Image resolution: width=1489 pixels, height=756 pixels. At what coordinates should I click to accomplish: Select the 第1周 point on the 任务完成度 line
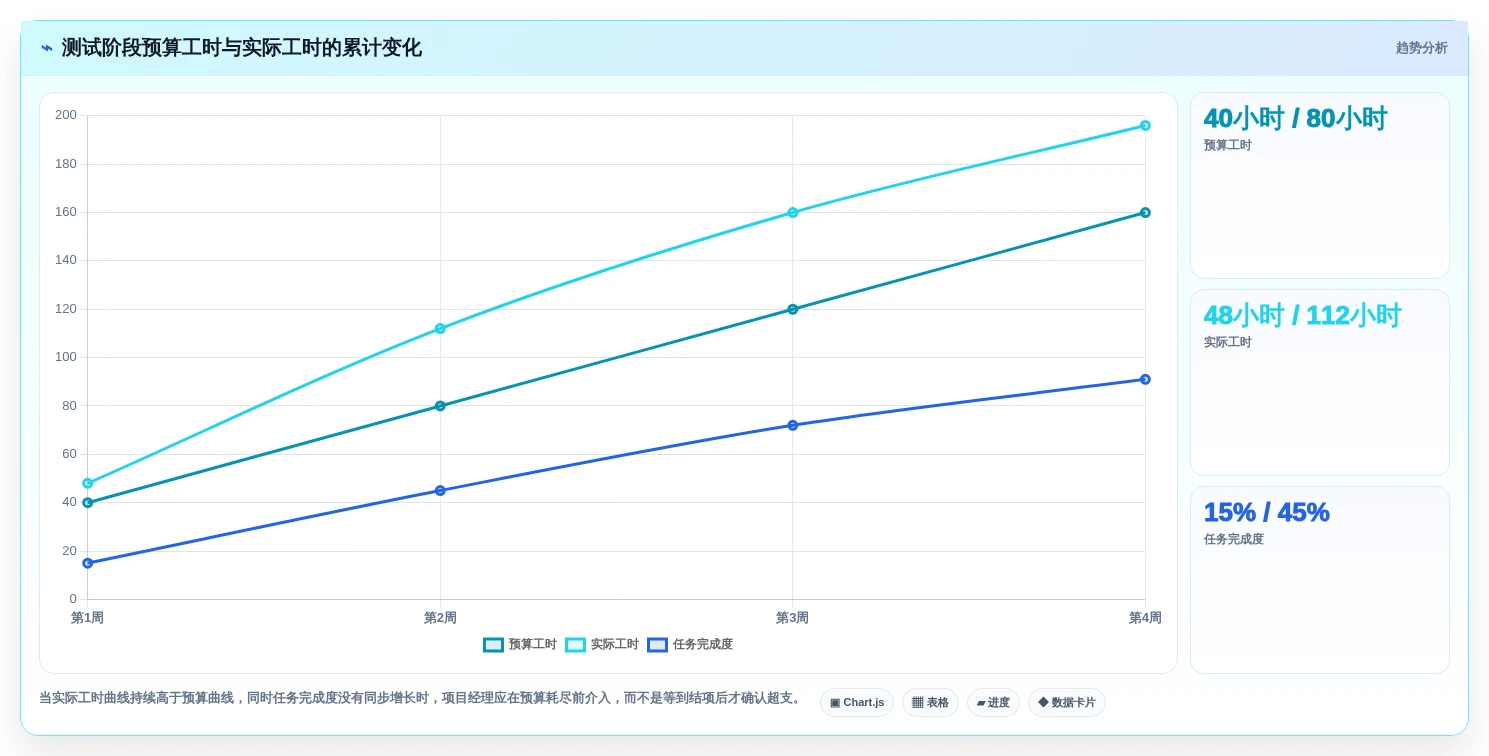pyautogui.click(x=88, y=564)
